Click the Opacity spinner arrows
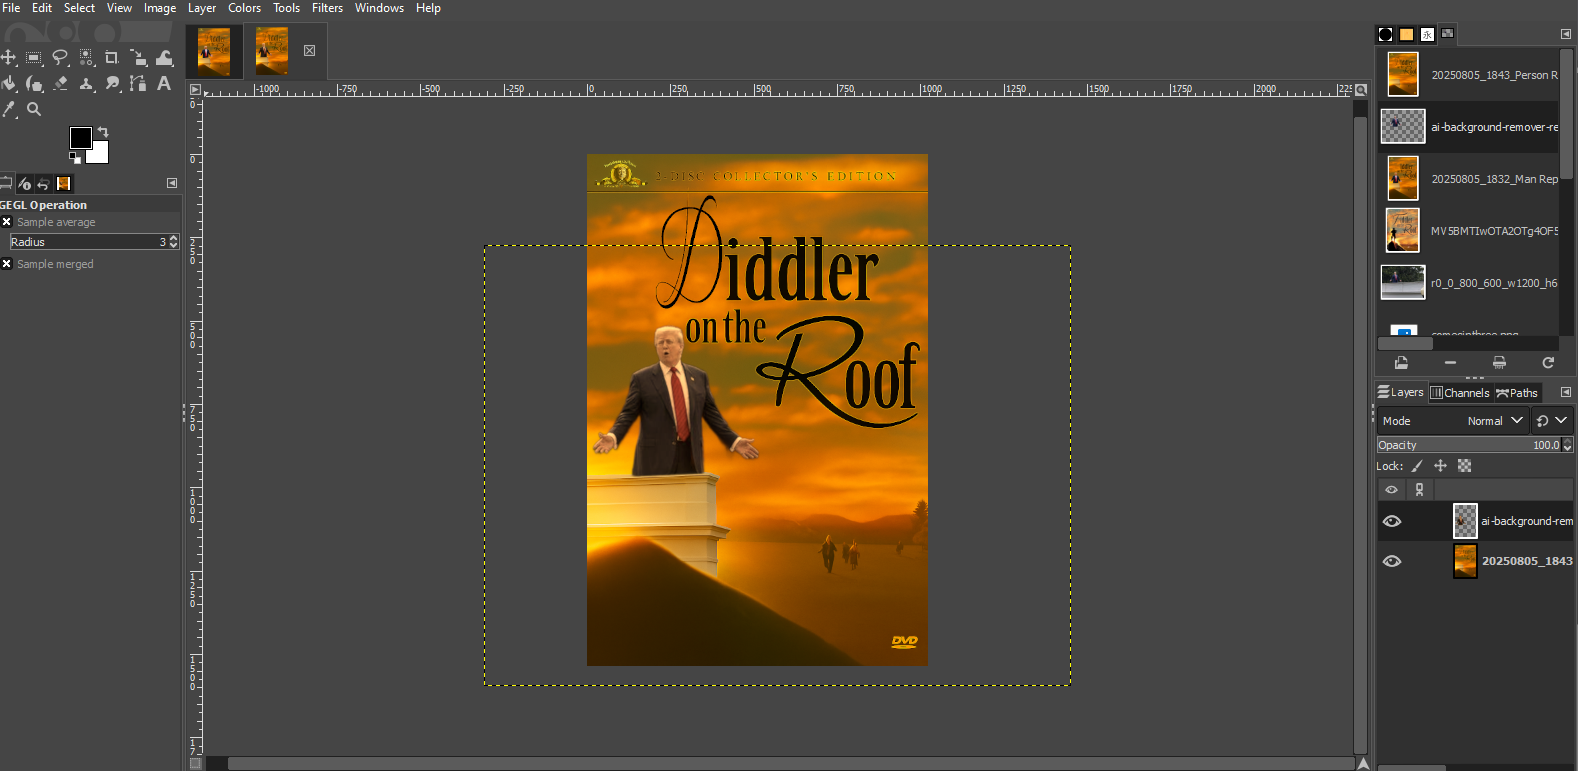 point(1567,445)
